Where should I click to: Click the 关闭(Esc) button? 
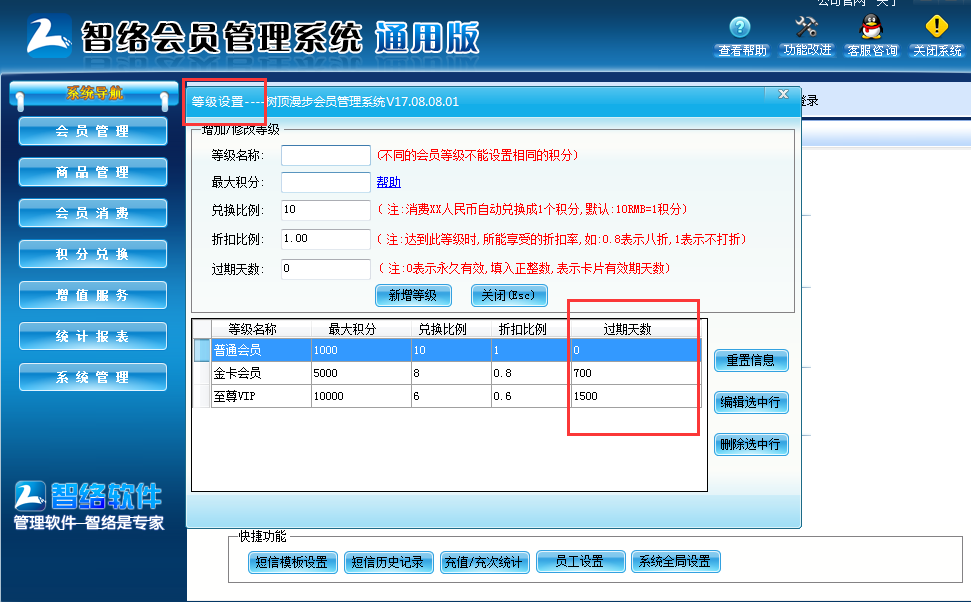tap(509, 295)
